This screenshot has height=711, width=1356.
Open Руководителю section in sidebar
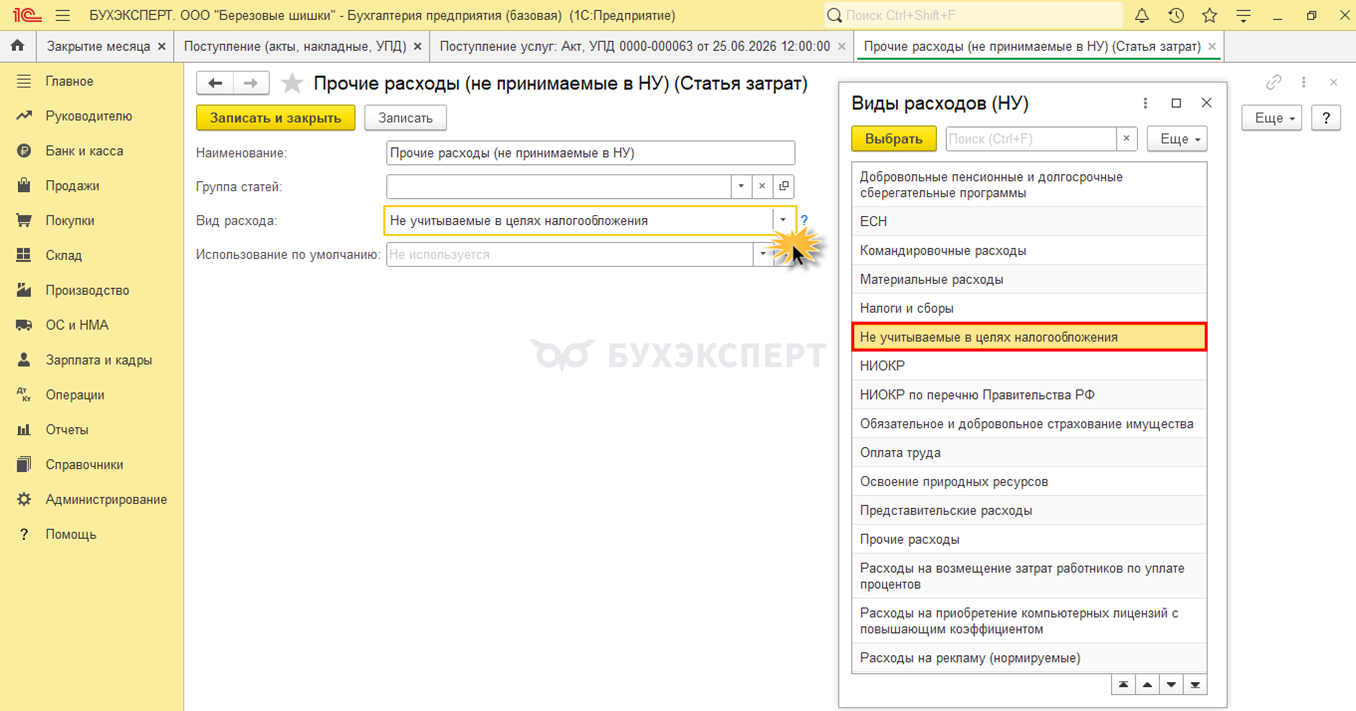tap(92, 116)
